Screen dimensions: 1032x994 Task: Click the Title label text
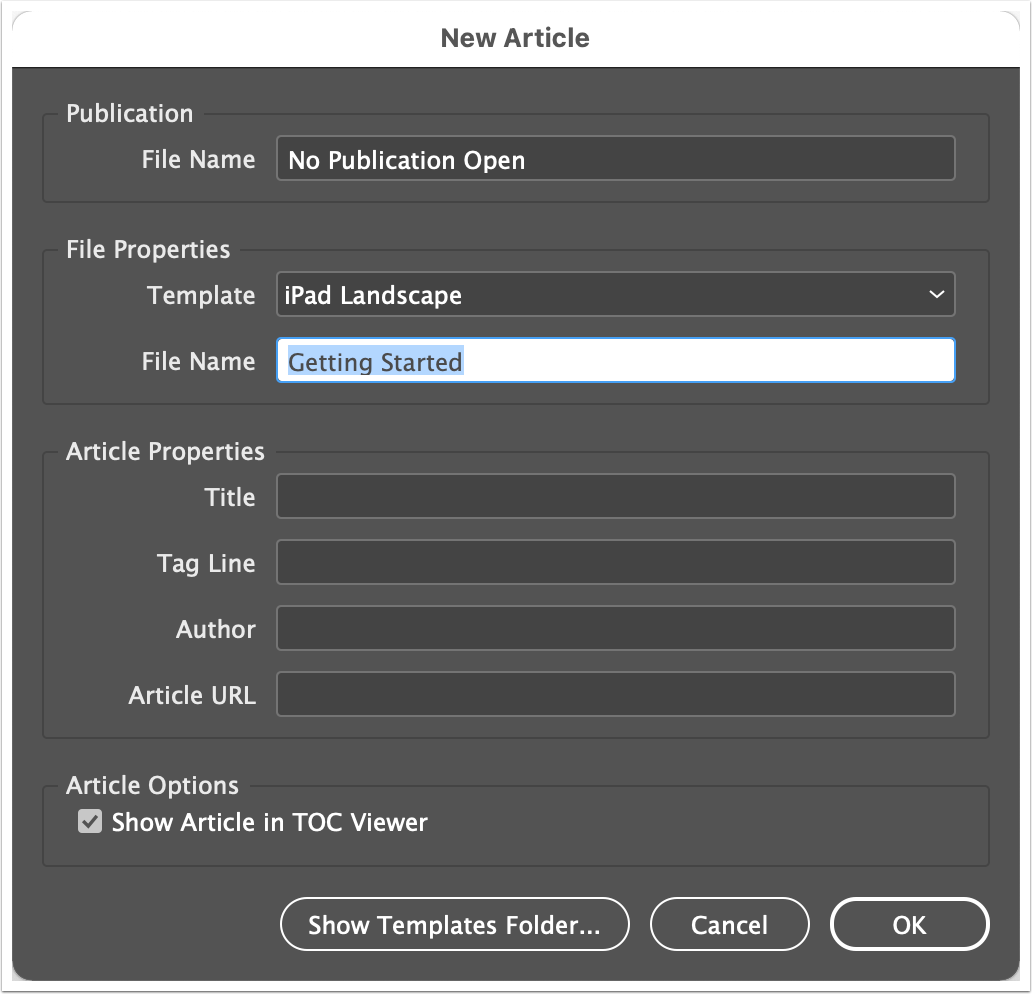(230, 497)
